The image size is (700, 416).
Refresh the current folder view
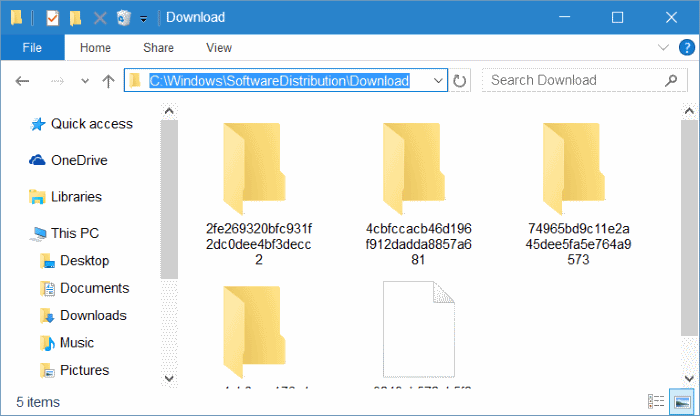click(x=460, y=81)
